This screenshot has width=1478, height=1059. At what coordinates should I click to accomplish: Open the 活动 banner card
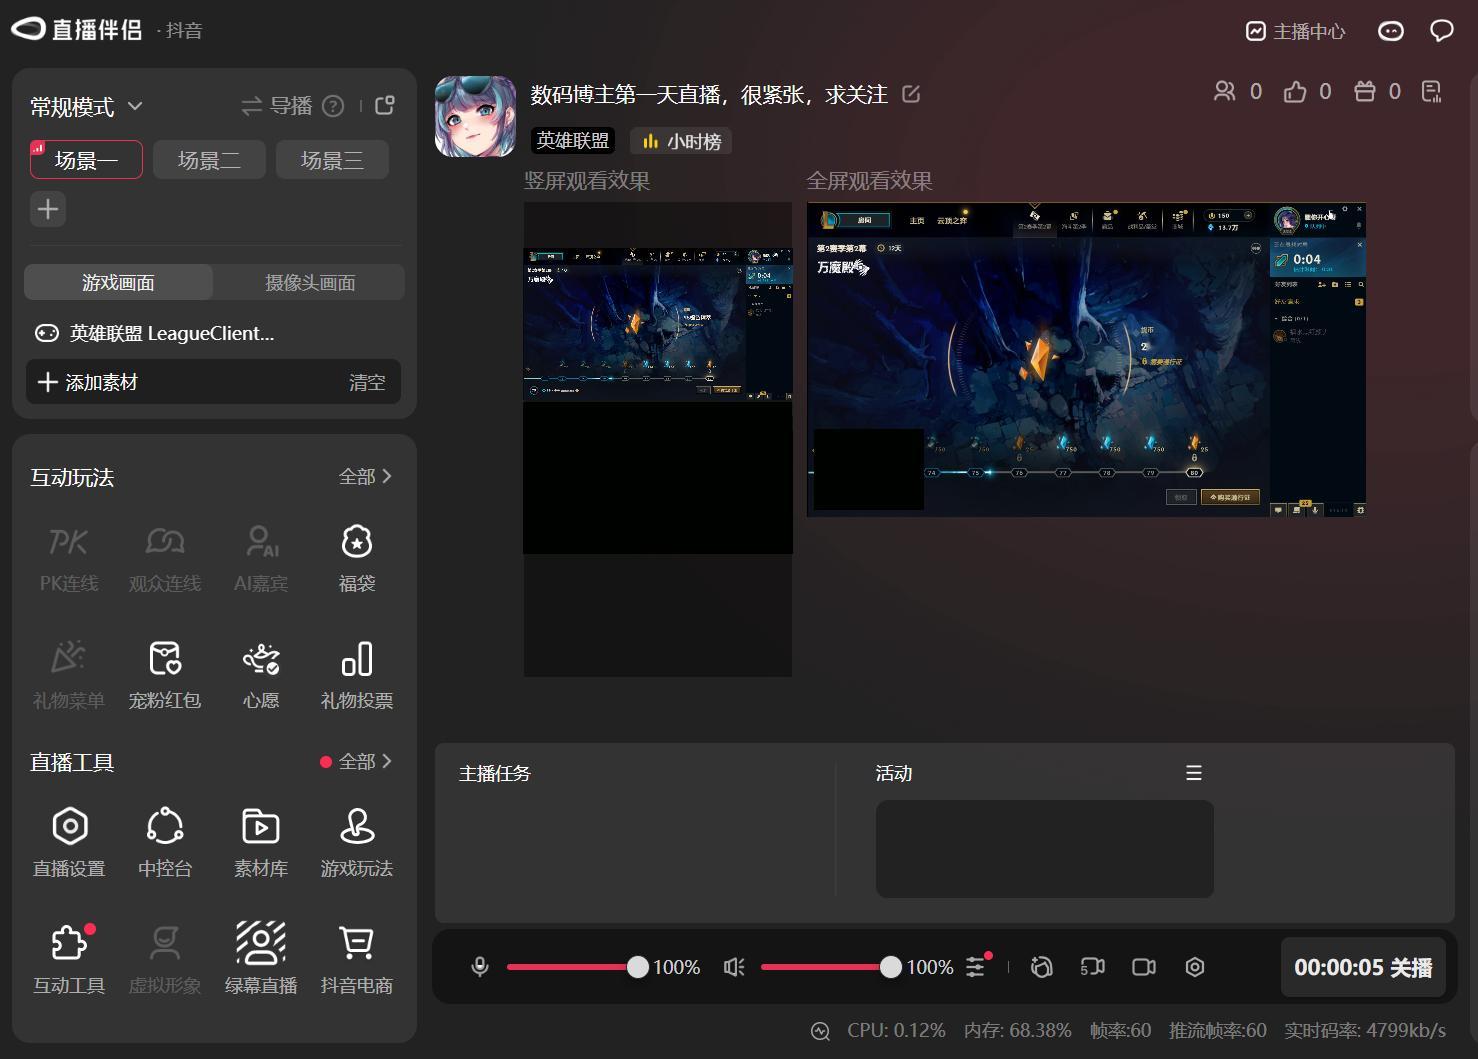pyautogui.click(x=1045, y=848)
